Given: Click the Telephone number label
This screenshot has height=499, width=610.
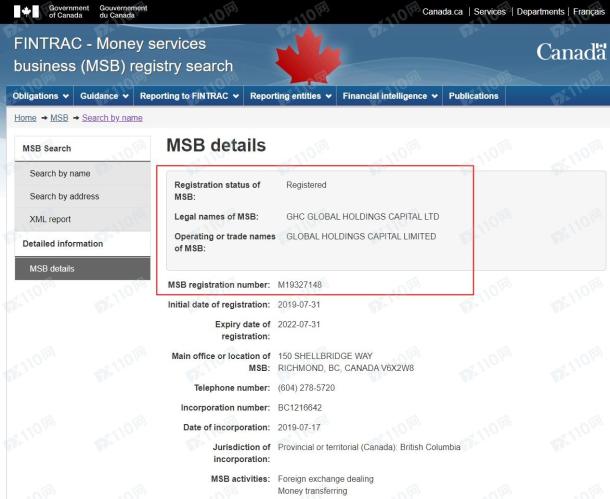Looking at the screenshot, I should (232, 388).
